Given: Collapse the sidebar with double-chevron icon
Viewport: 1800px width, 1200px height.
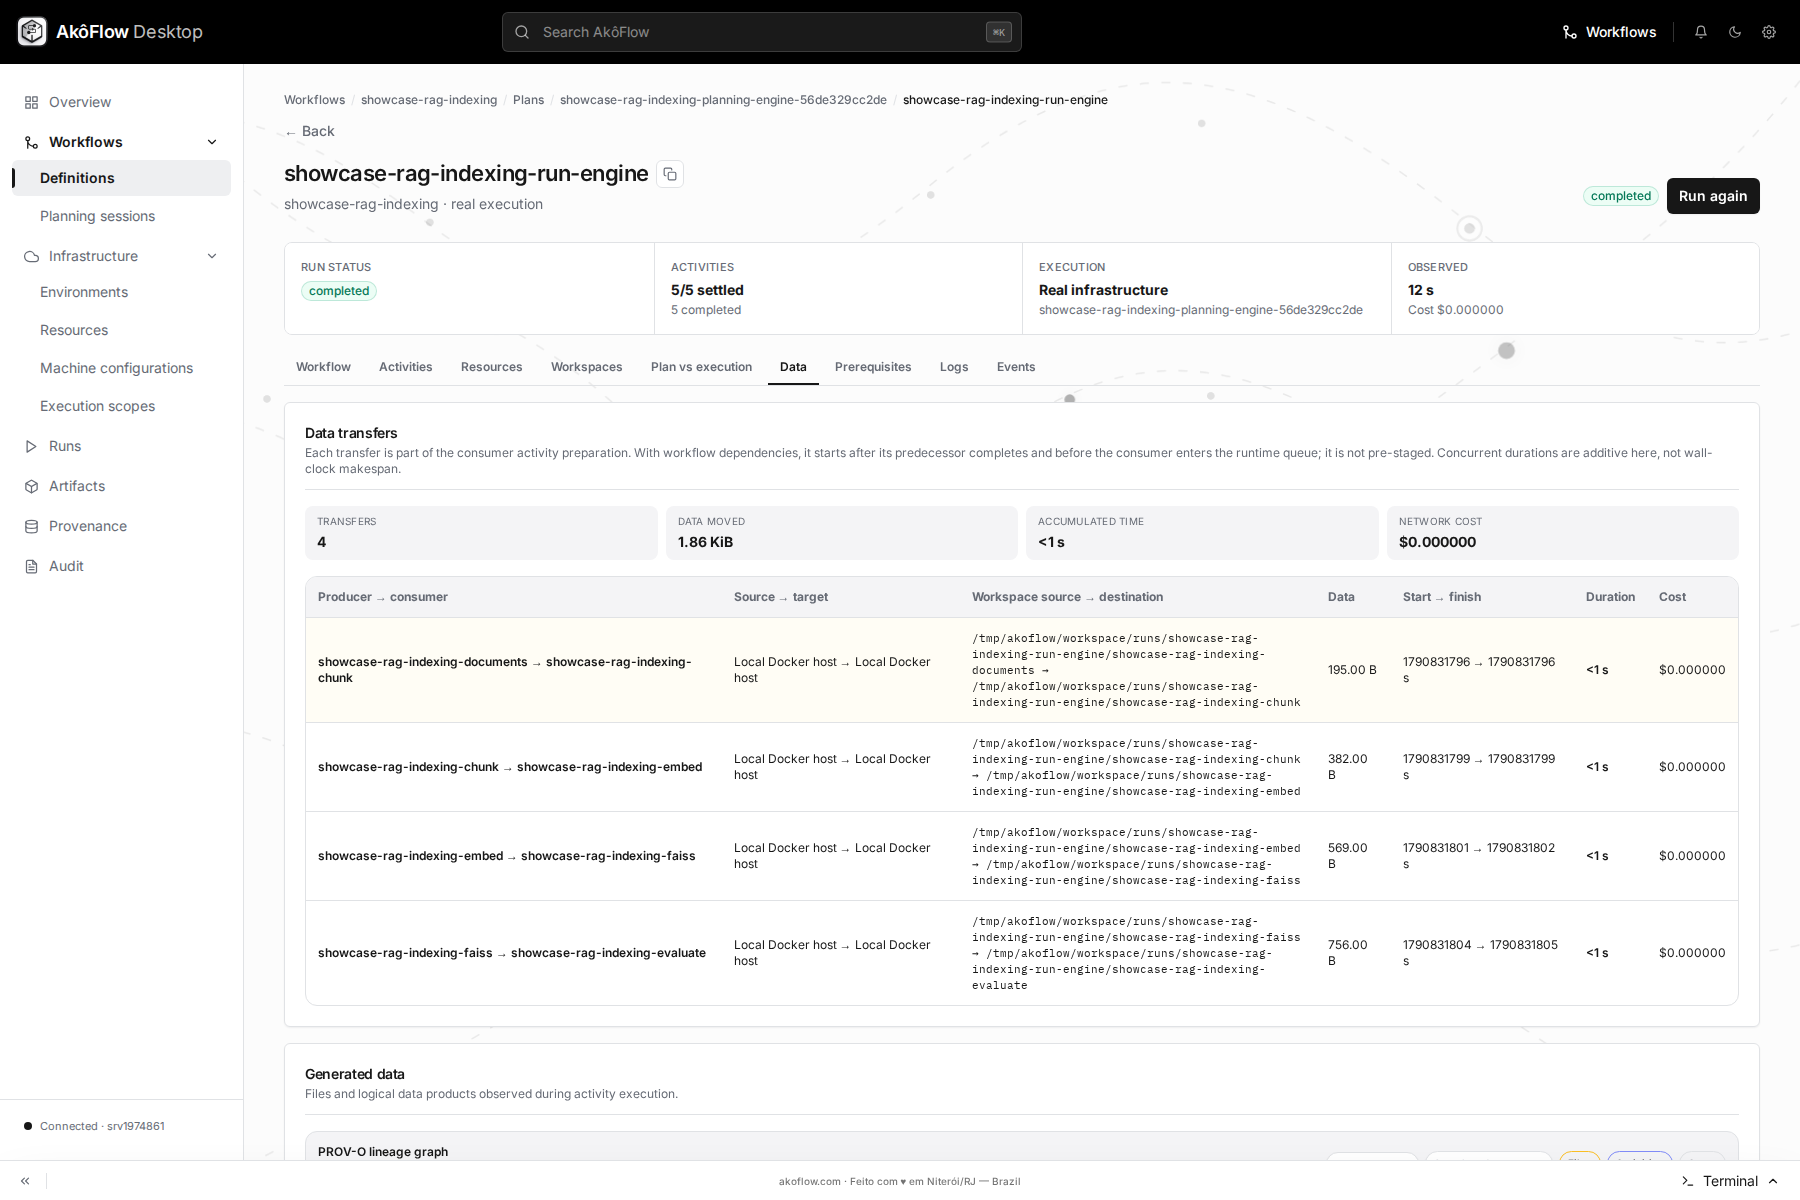Looking at the screenshot, I should 25,1181.
